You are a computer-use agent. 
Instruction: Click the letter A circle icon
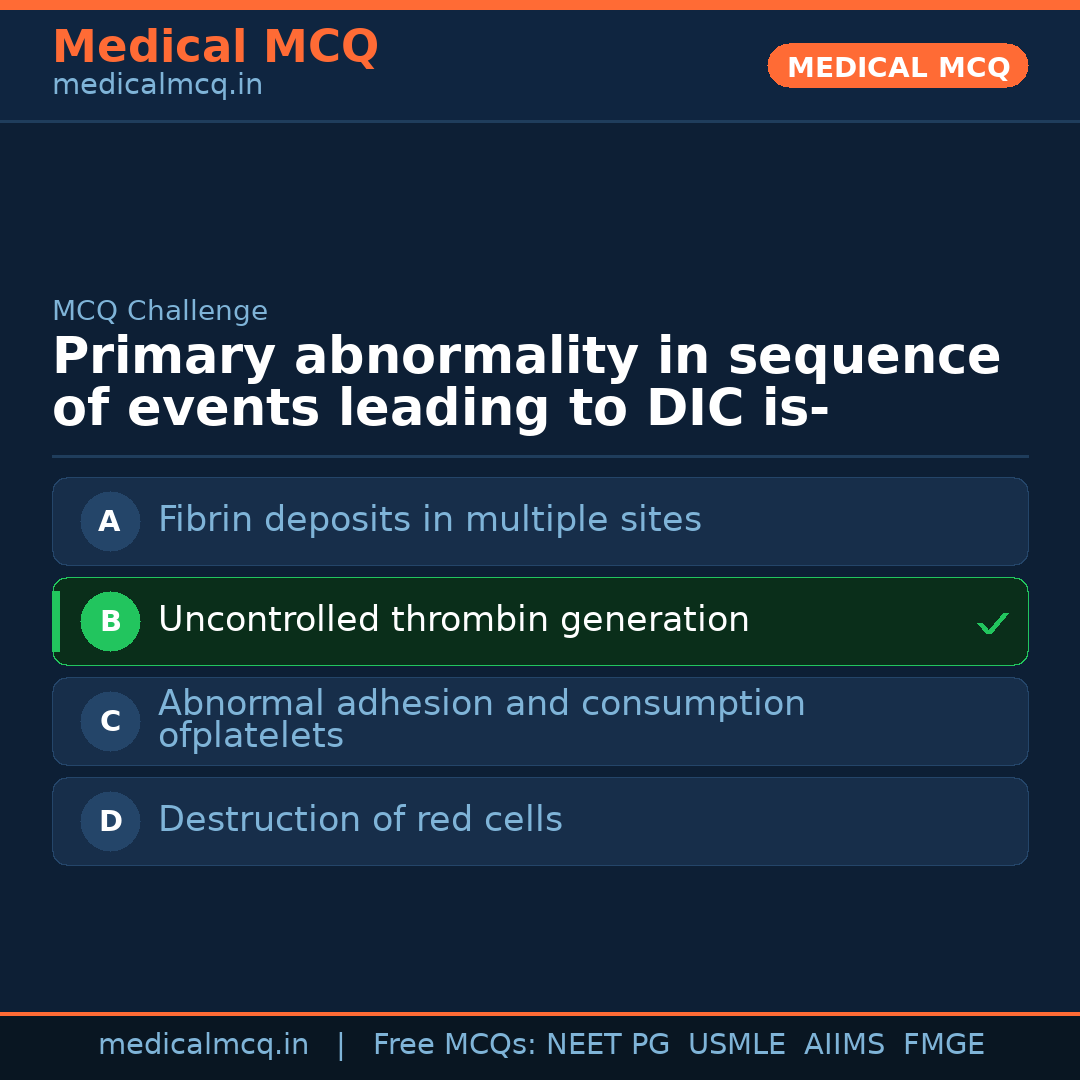point(110,521)
